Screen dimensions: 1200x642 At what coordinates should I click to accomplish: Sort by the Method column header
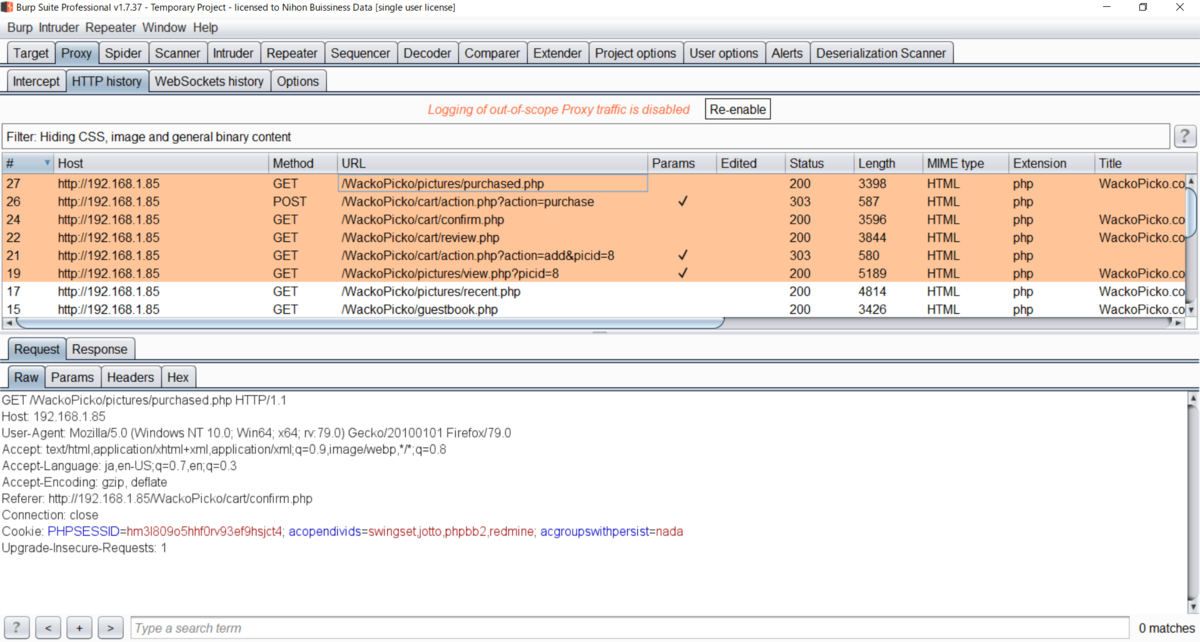tap(303, 163)
